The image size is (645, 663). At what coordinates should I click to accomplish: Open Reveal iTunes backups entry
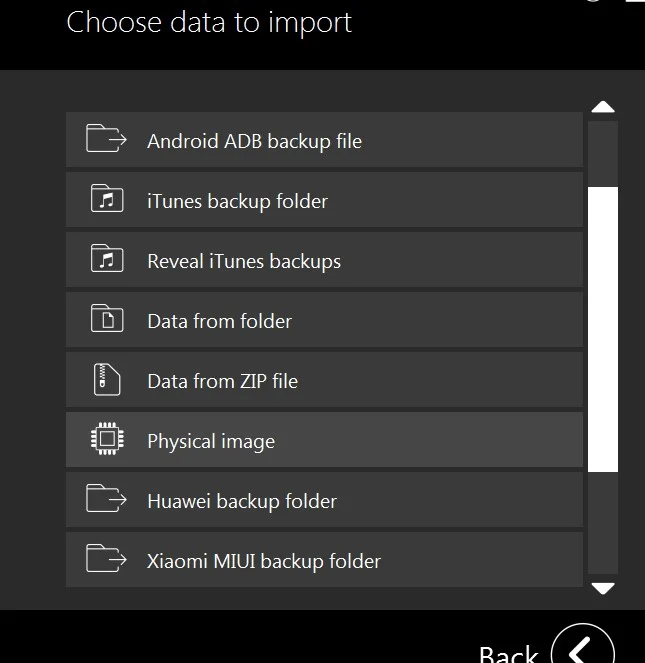(324, 260)
